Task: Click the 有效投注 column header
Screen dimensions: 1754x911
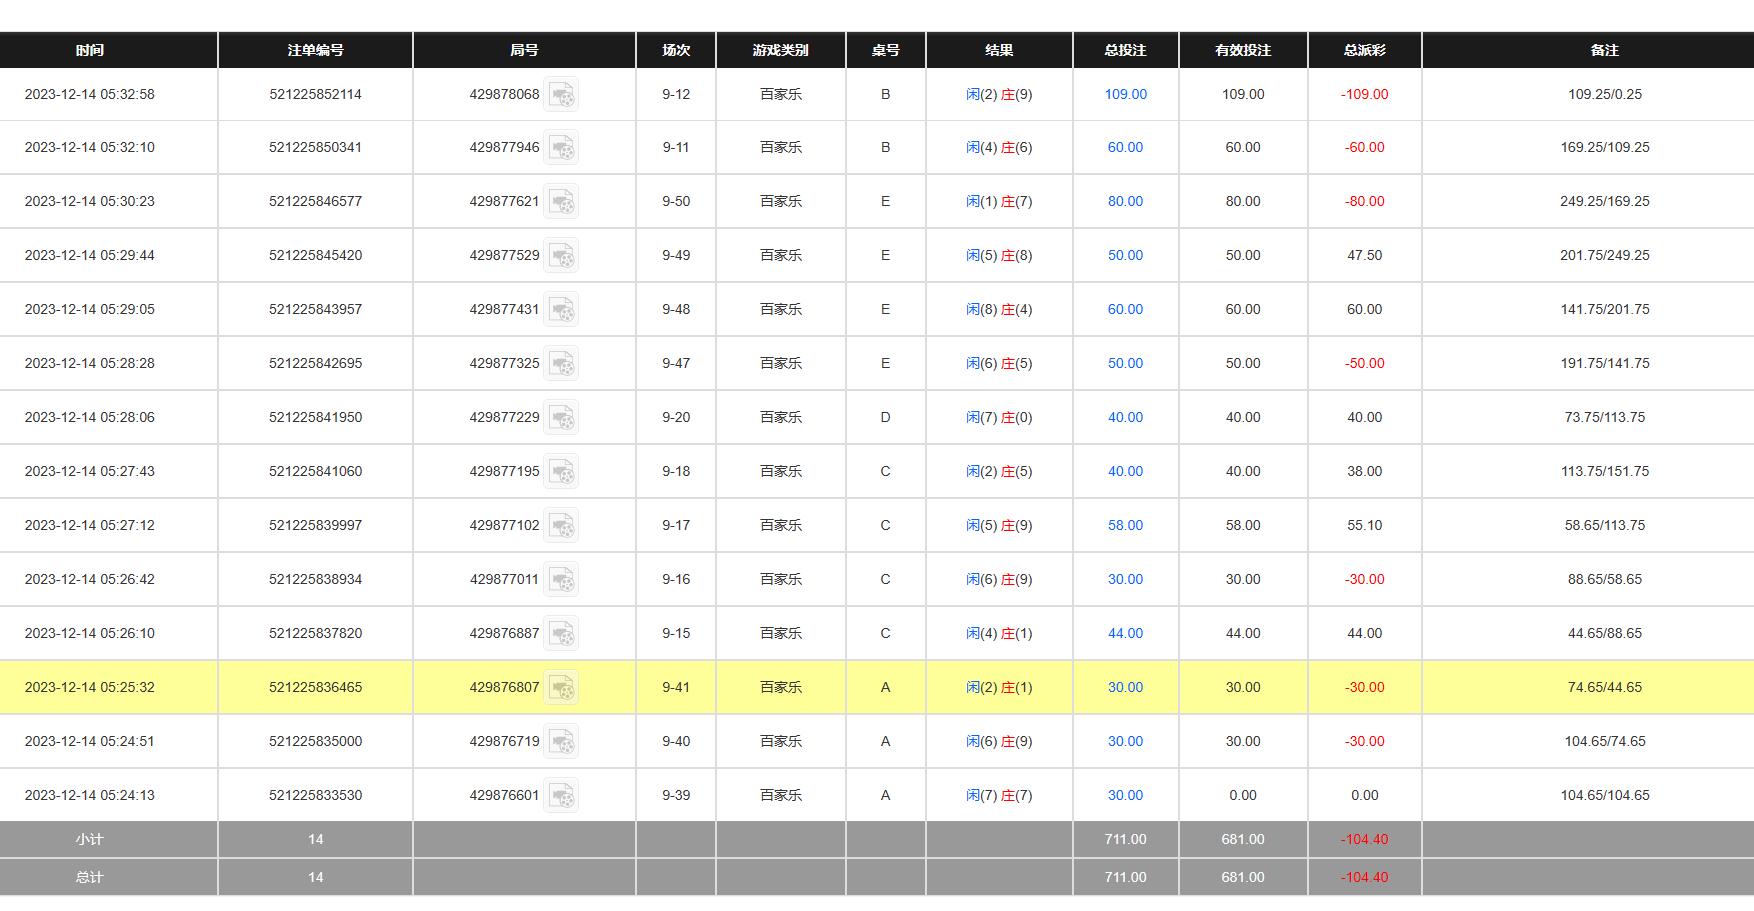Action: 1243,50
